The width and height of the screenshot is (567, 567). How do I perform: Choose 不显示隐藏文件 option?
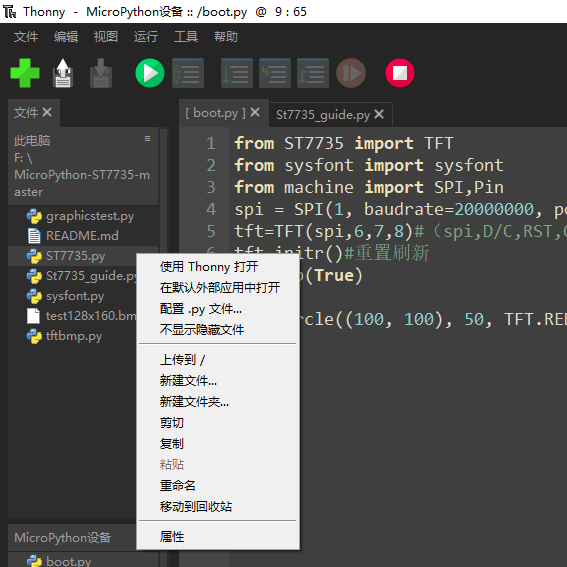click(218, 329)
